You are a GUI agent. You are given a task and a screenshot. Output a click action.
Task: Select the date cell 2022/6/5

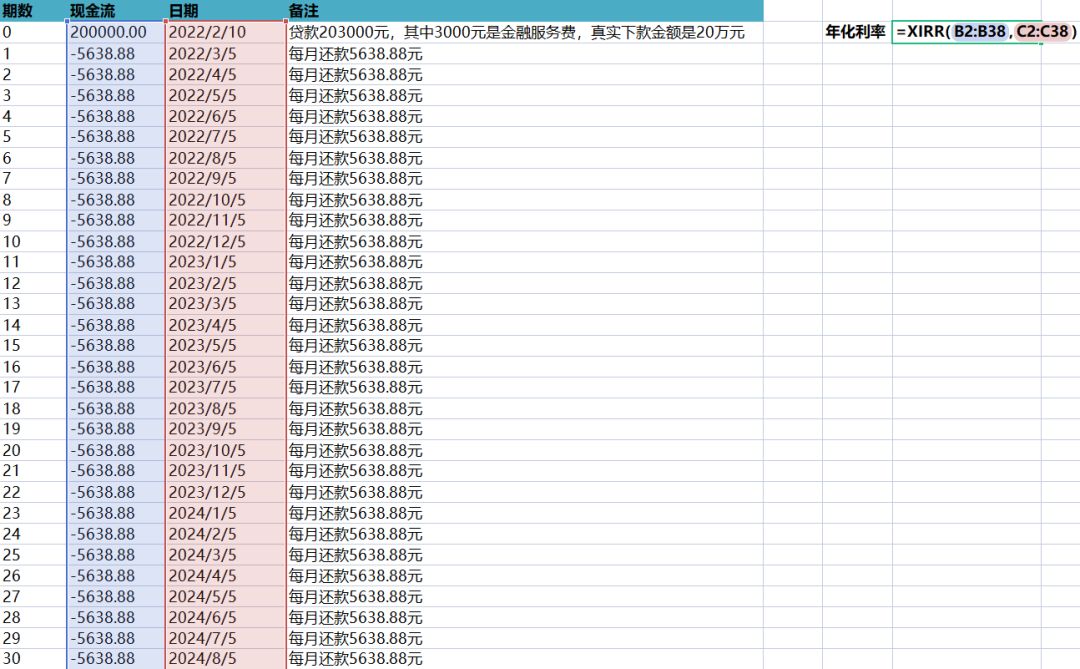[226, 116]
